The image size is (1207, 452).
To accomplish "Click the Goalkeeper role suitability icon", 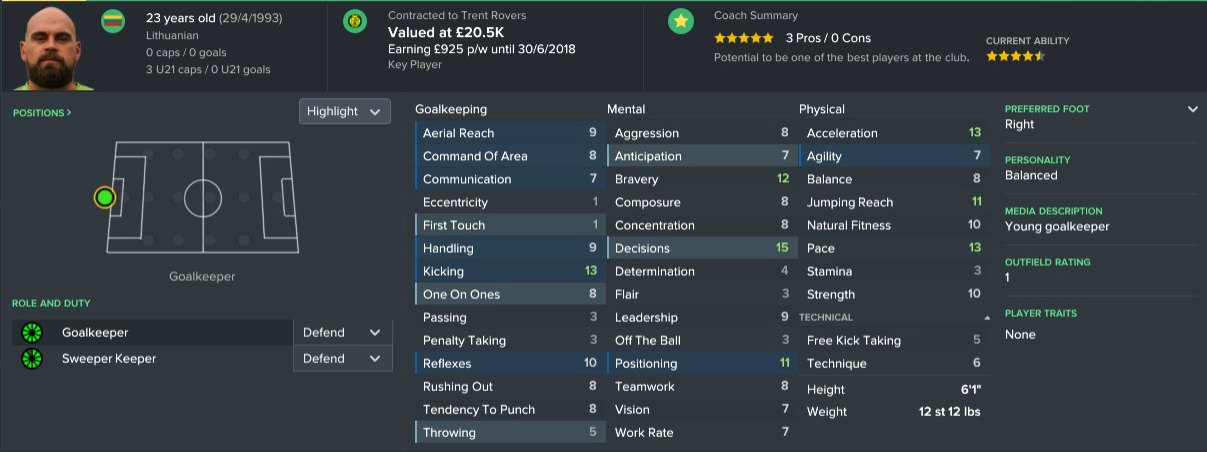I will [31, 333].
